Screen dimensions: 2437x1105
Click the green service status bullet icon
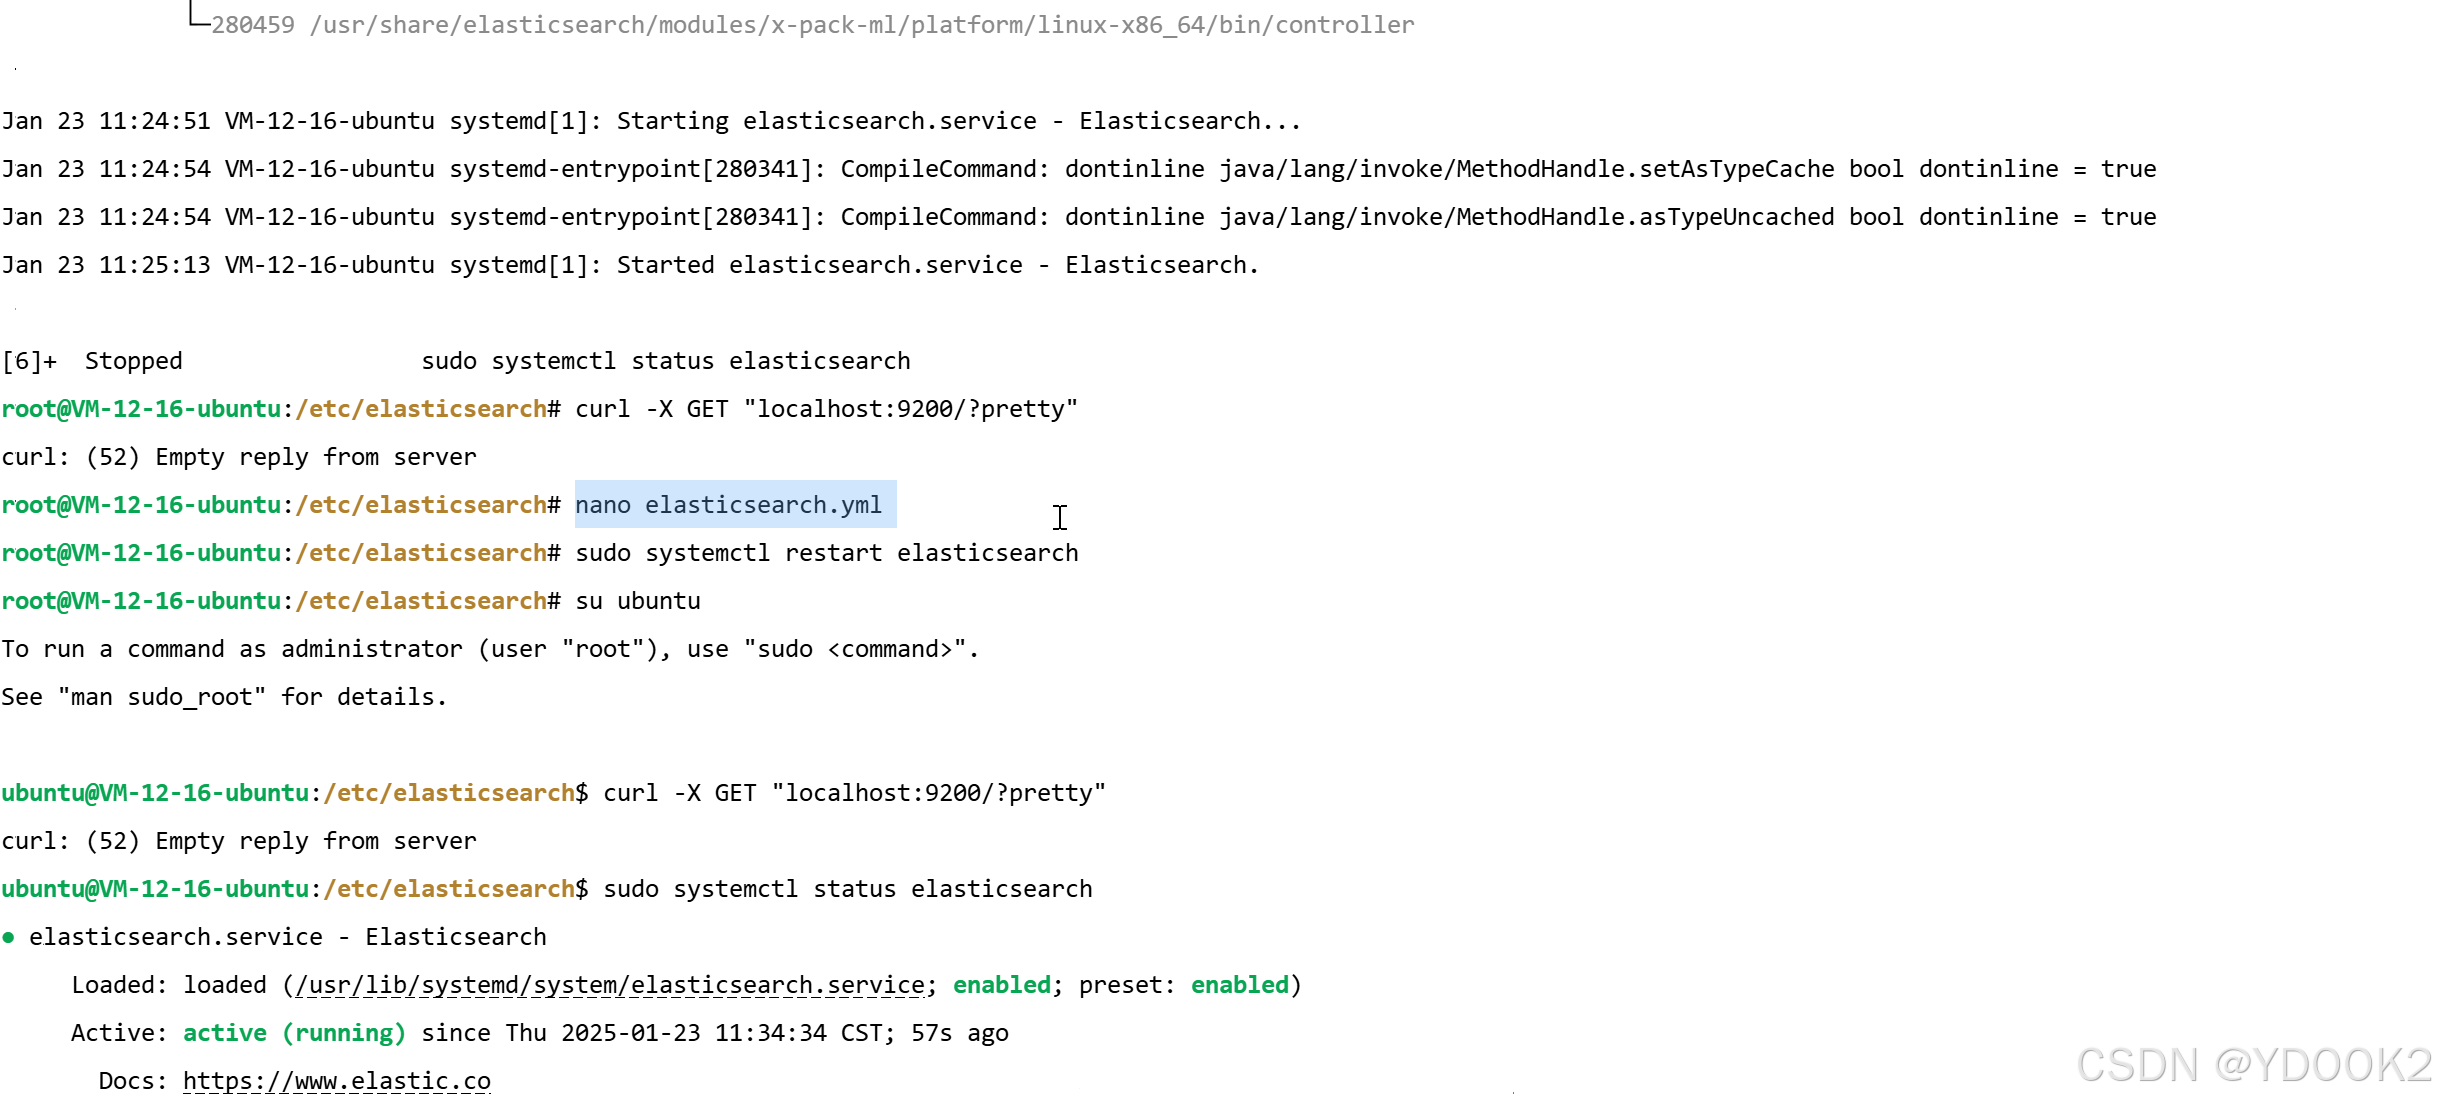tap(10, 937)
